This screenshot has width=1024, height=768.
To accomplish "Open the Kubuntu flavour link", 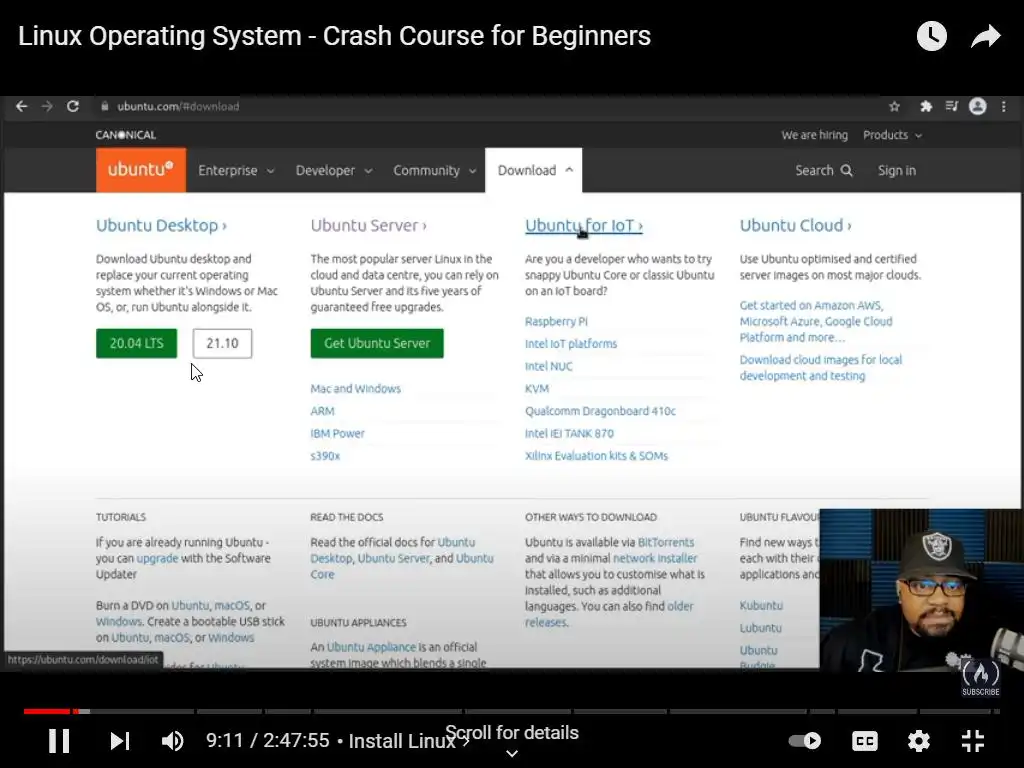I will [761, 605].
